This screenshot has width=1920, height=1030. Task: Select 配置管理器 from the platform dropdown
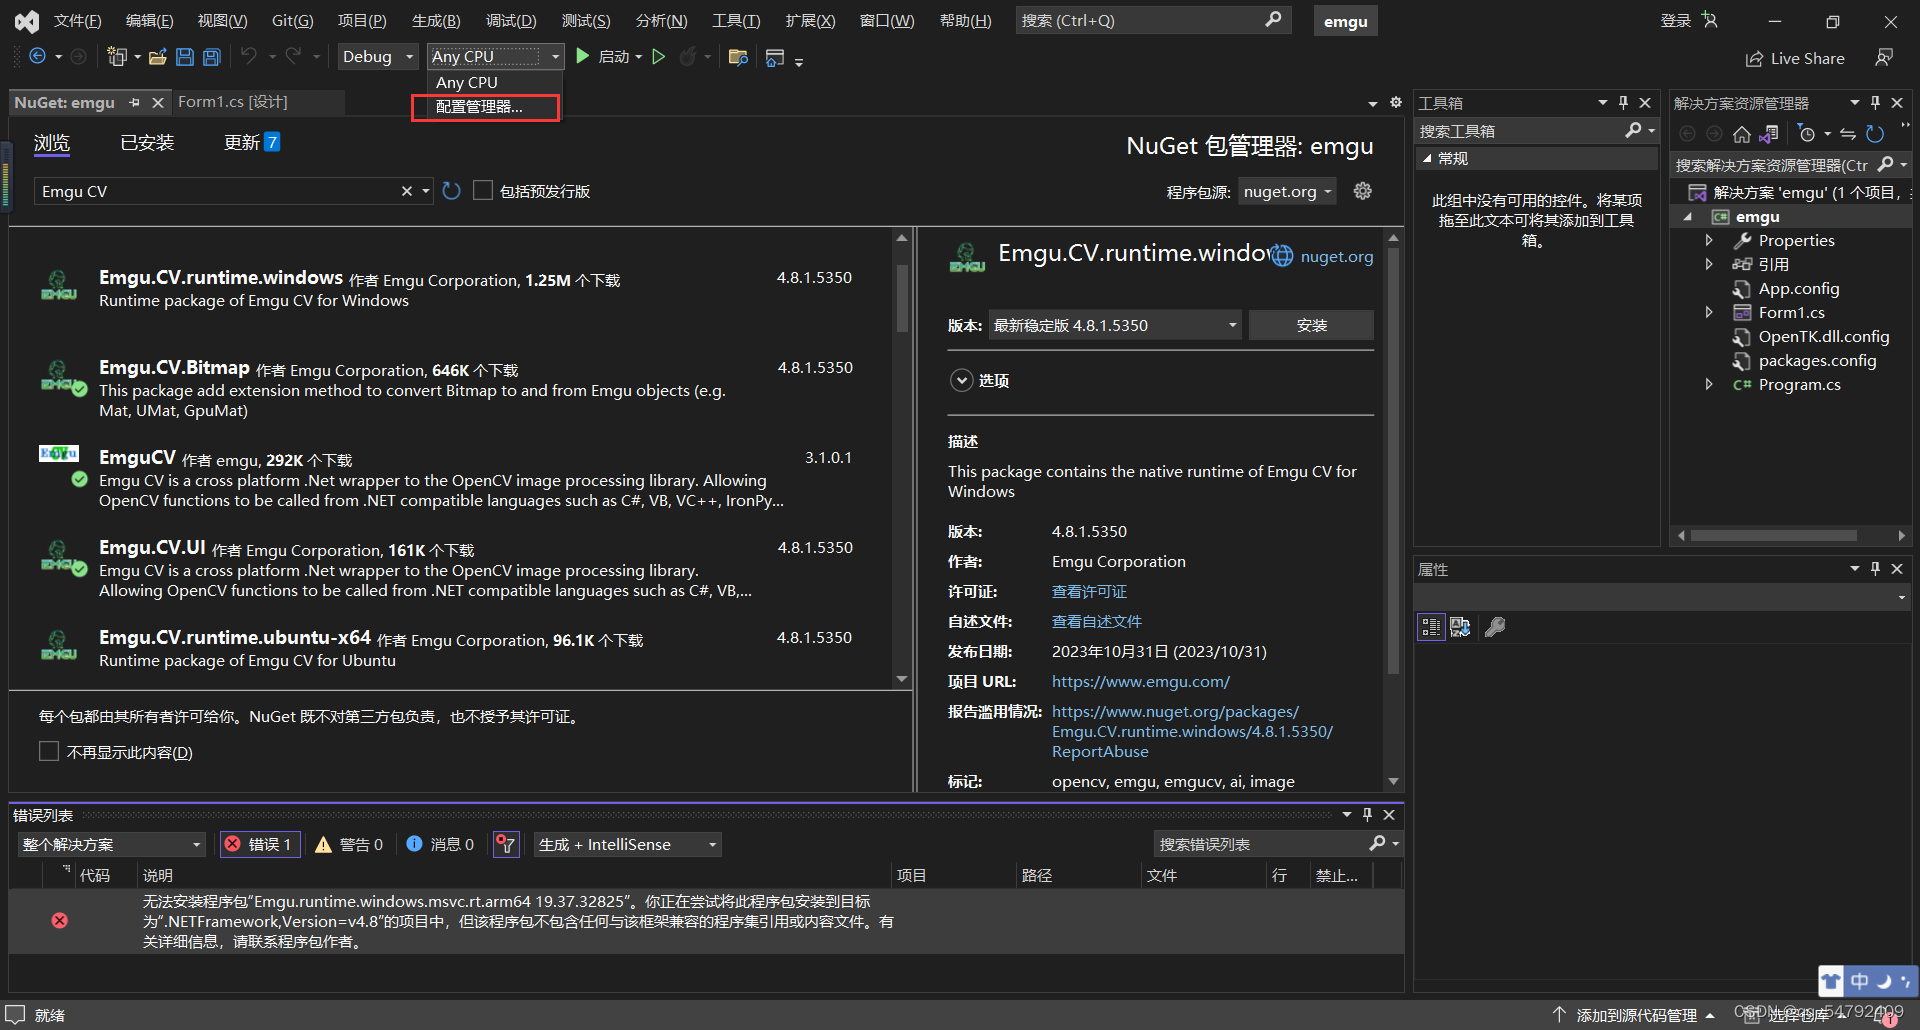483,107
